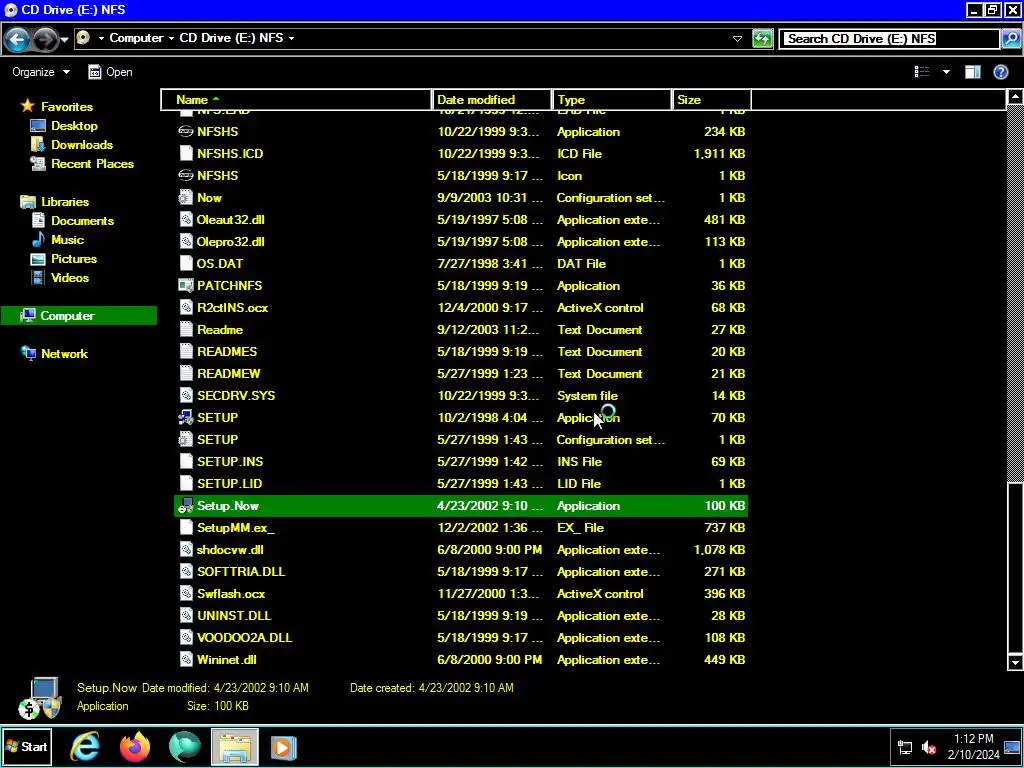
Task: Select the 70 KB SETUP Application icon
Action: [186, 417]
